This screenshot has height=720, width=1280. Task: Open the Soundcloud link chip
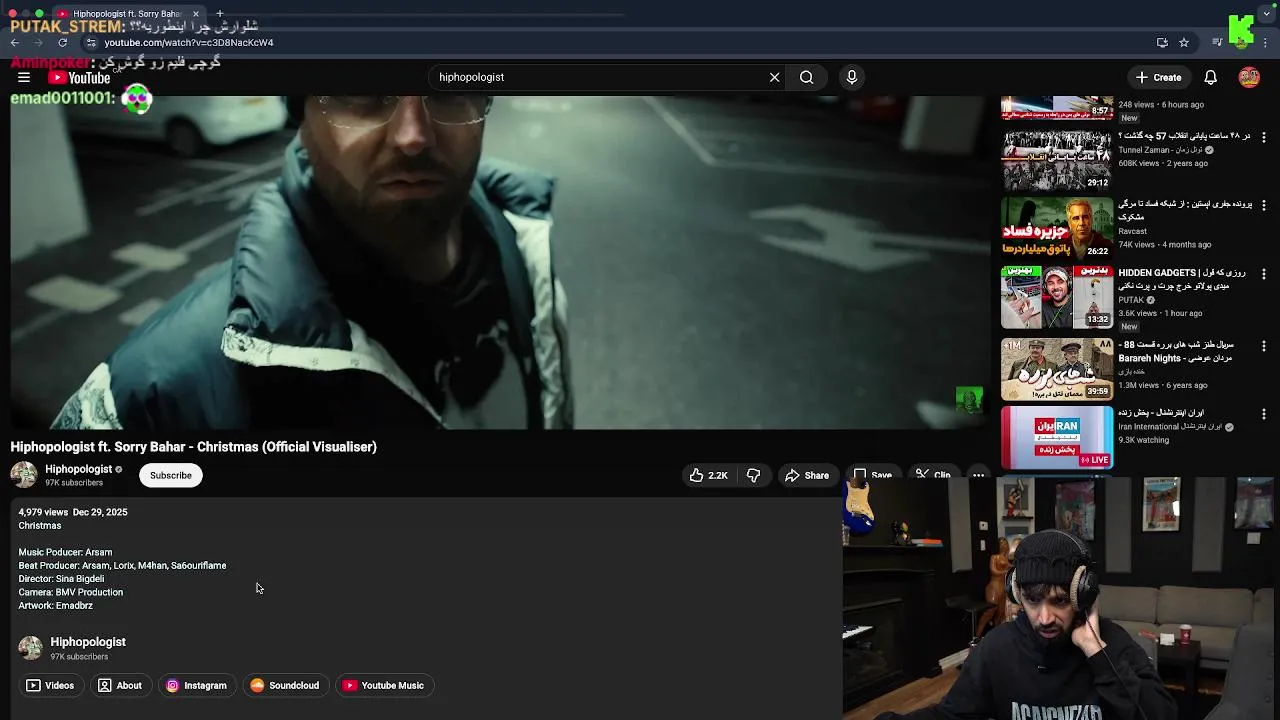[x=285, y=685]
